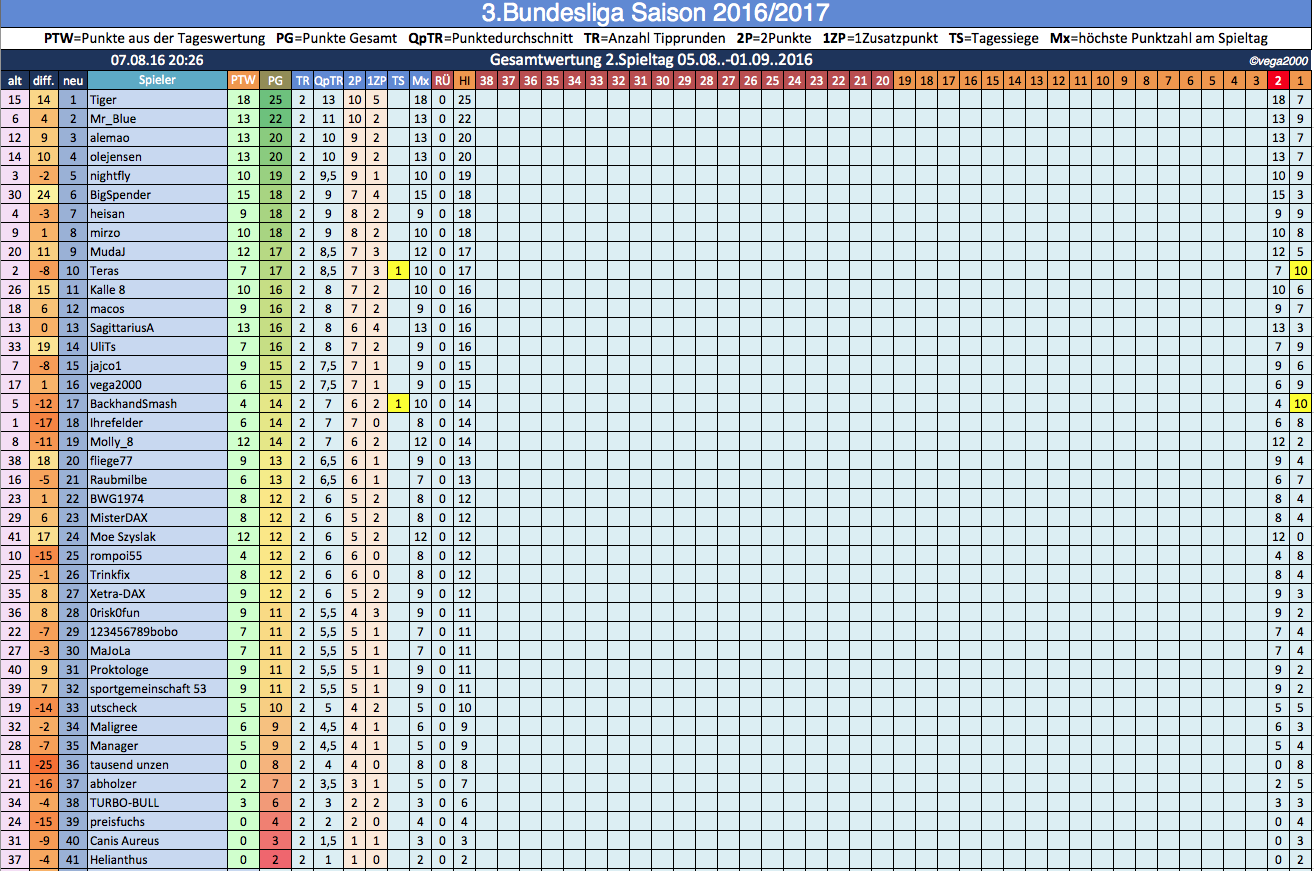Select the '1ZP' column header
The width and height of the screenshot is (1314, 871).
376,80
